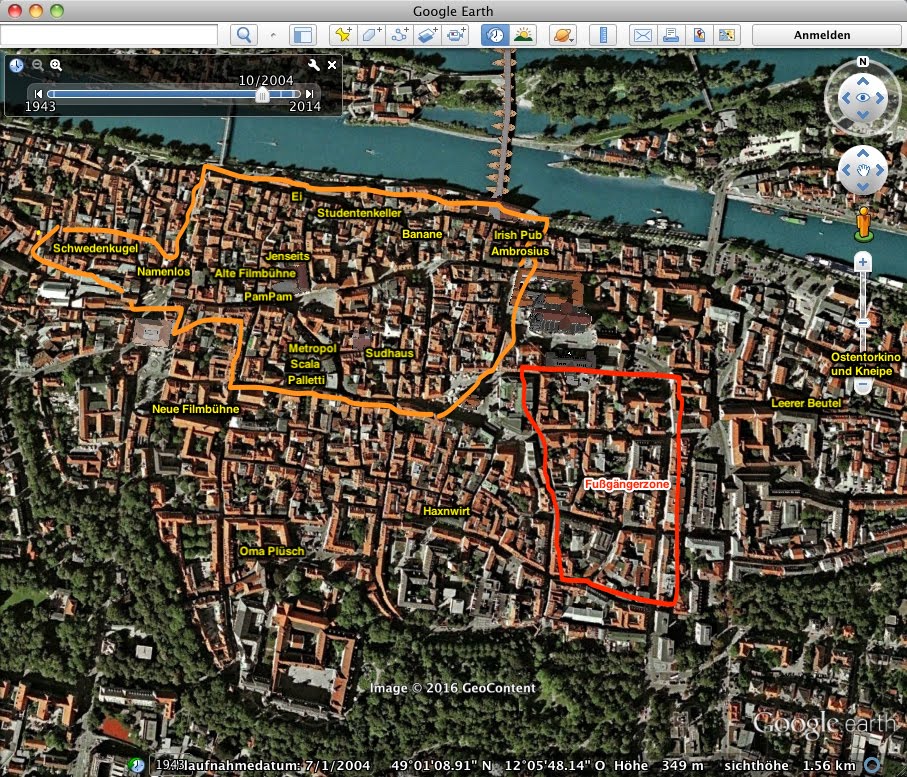Click the Sudhaus placemark label
This screenshot has width=907, height=777.
point(389,353)
